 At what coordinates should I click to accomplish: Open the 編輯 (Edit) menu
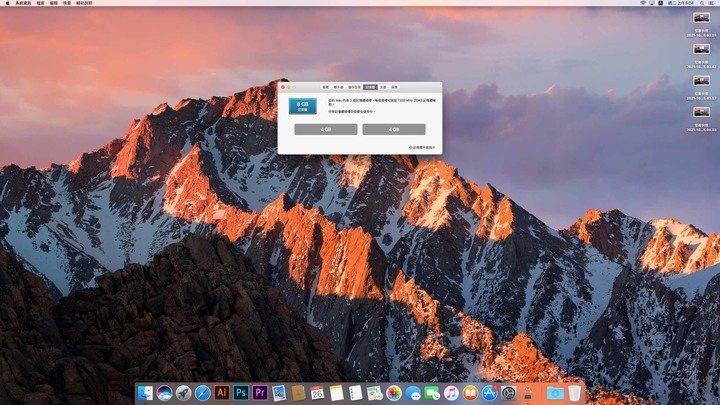tap(54, 3)
